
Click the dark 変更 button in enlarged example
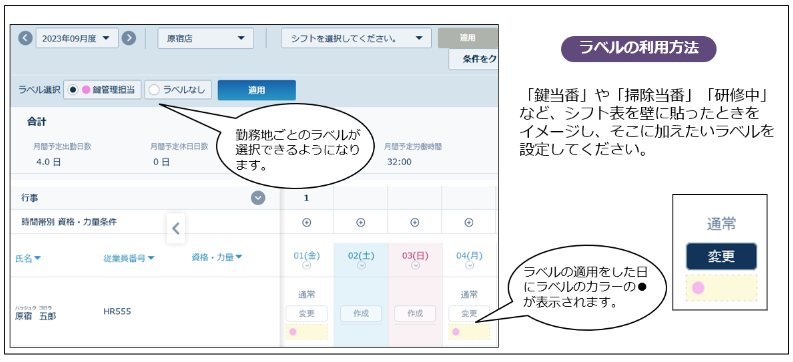pos(721,256)
